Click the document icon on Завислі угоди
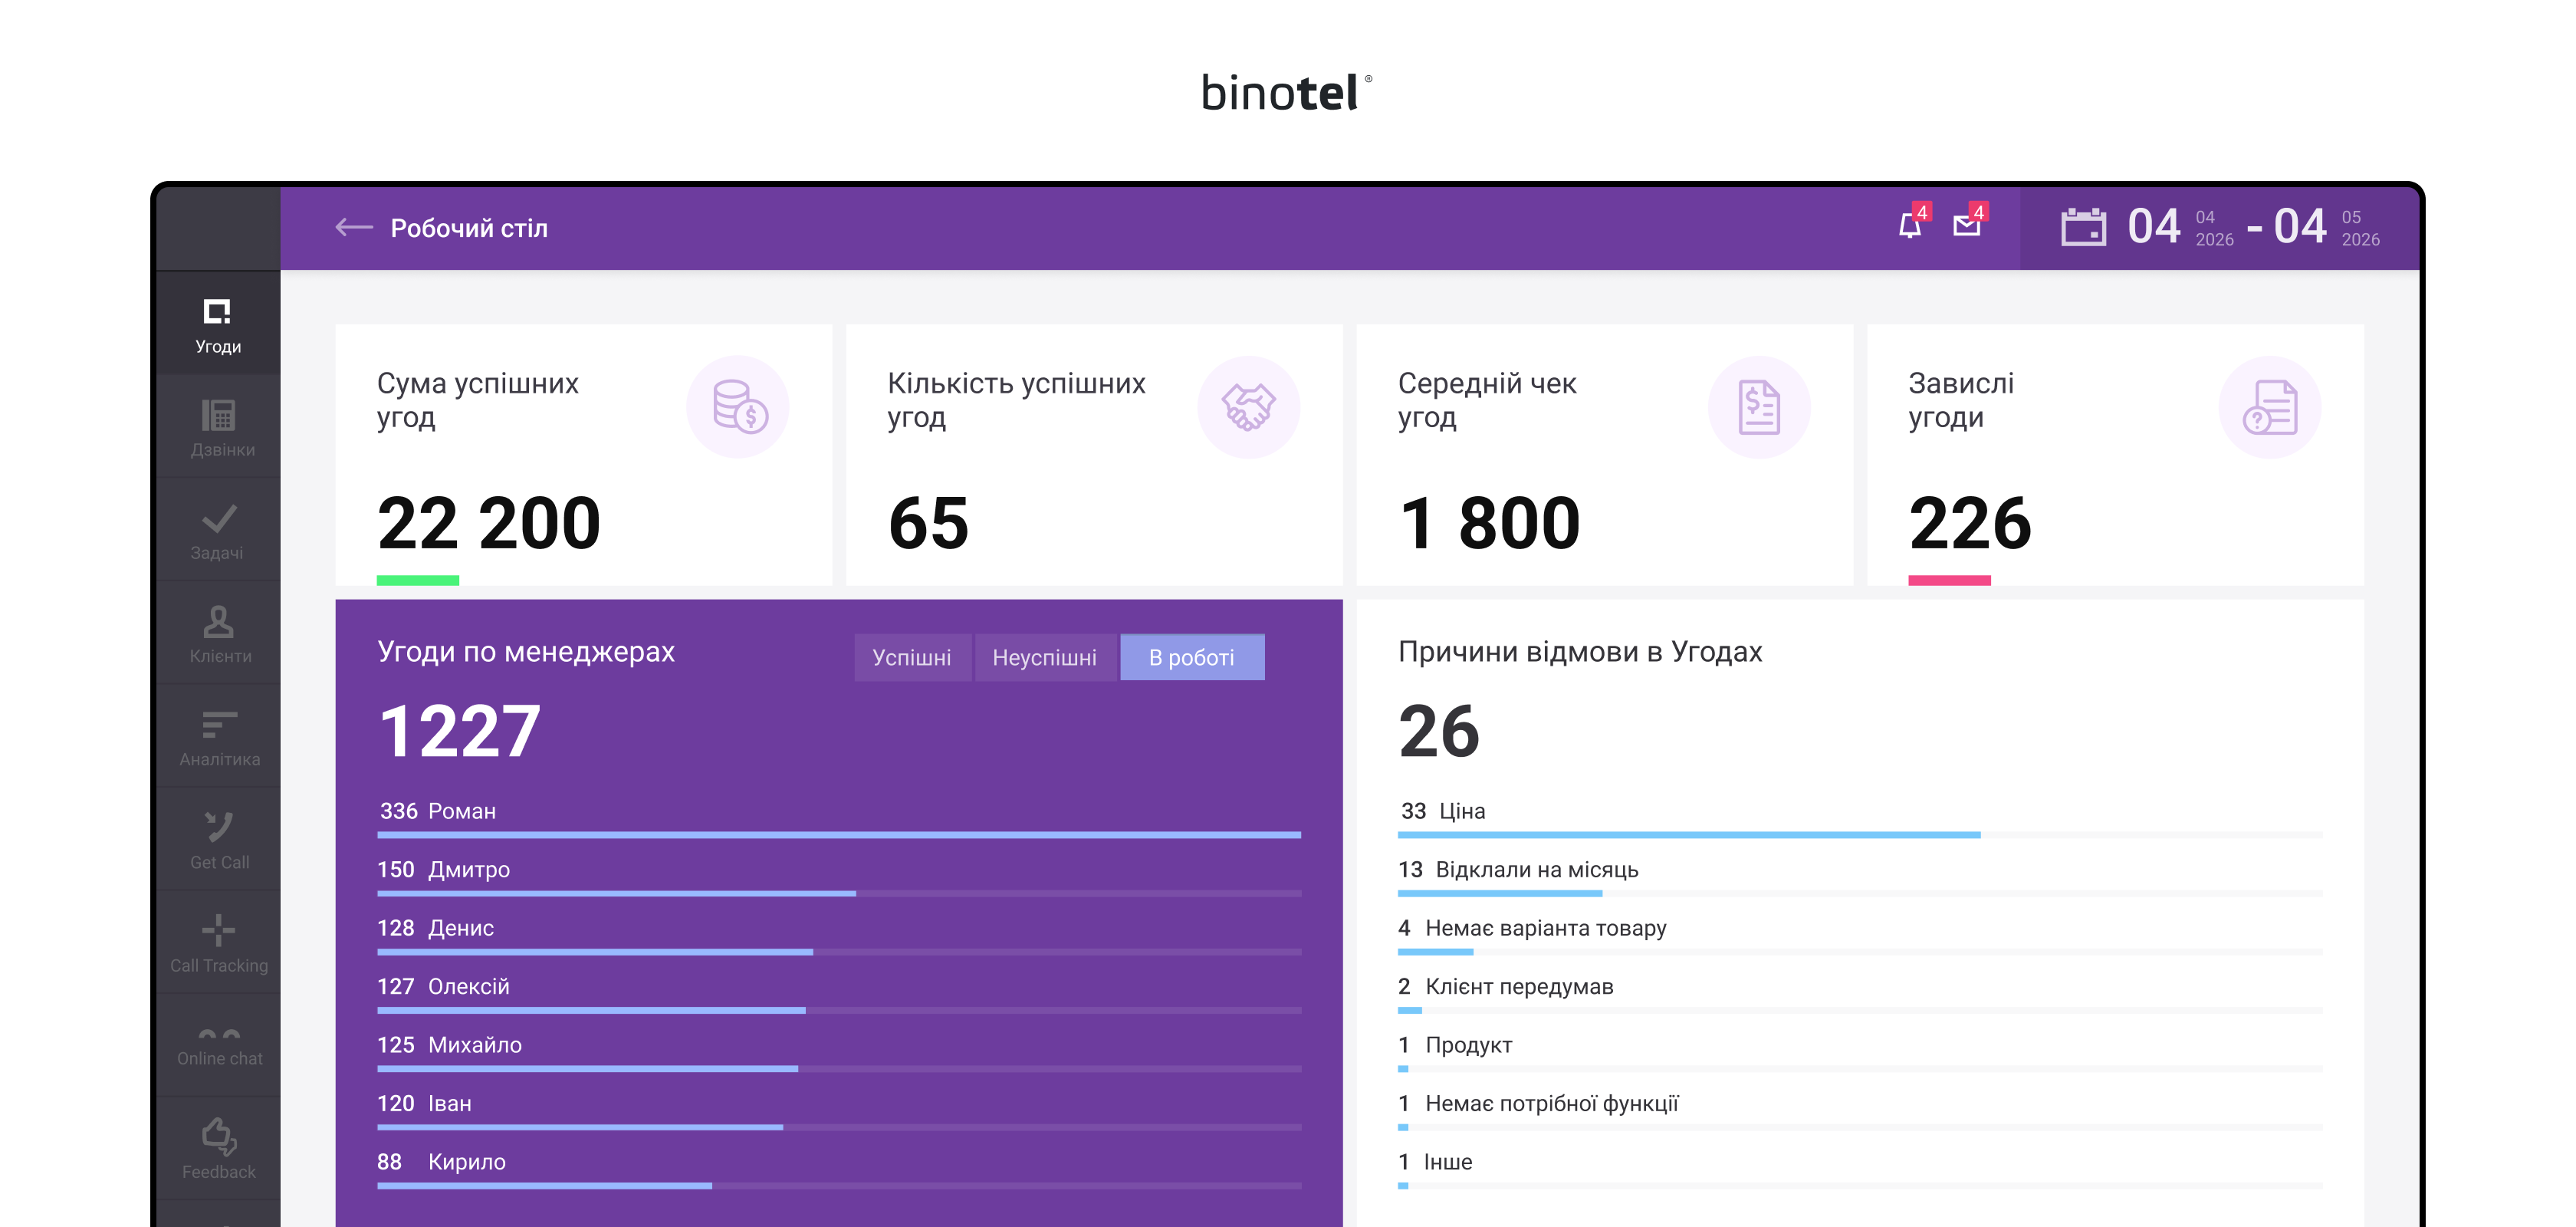Image resolution: width=2576 pixels, height=1227 pixels. pos(2269,407)
